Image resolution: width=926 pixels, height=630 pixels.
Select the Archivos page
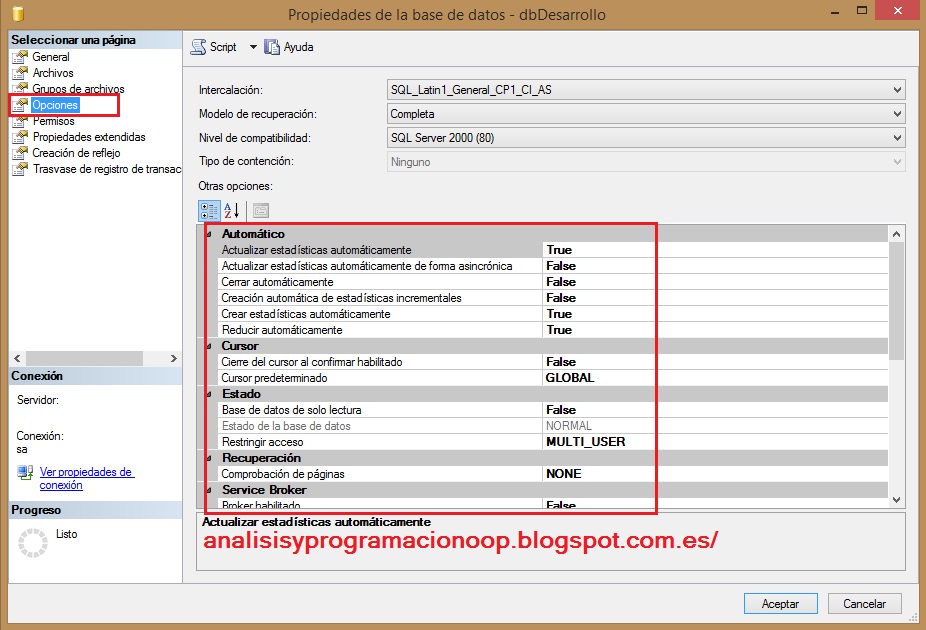[53, 73]
